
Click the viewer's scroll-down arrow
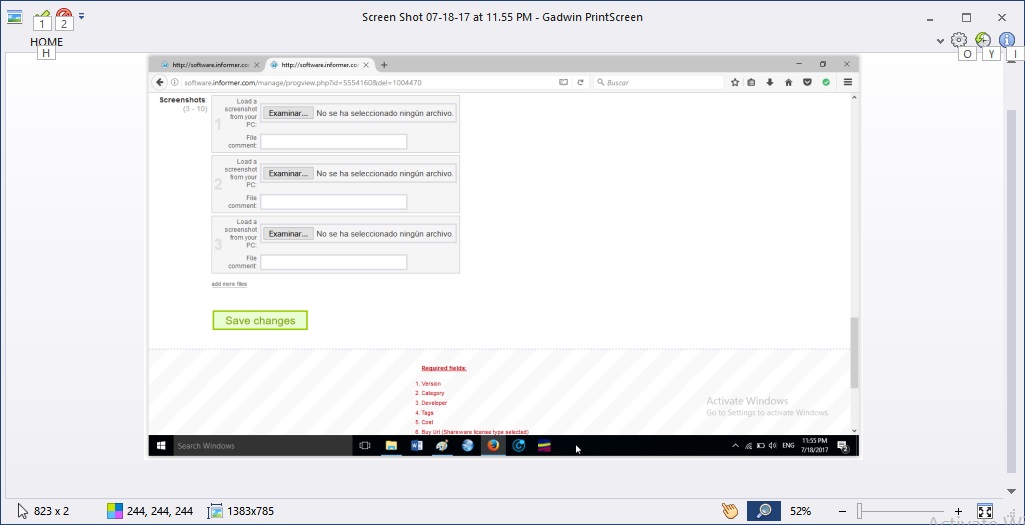[1011, 491]
